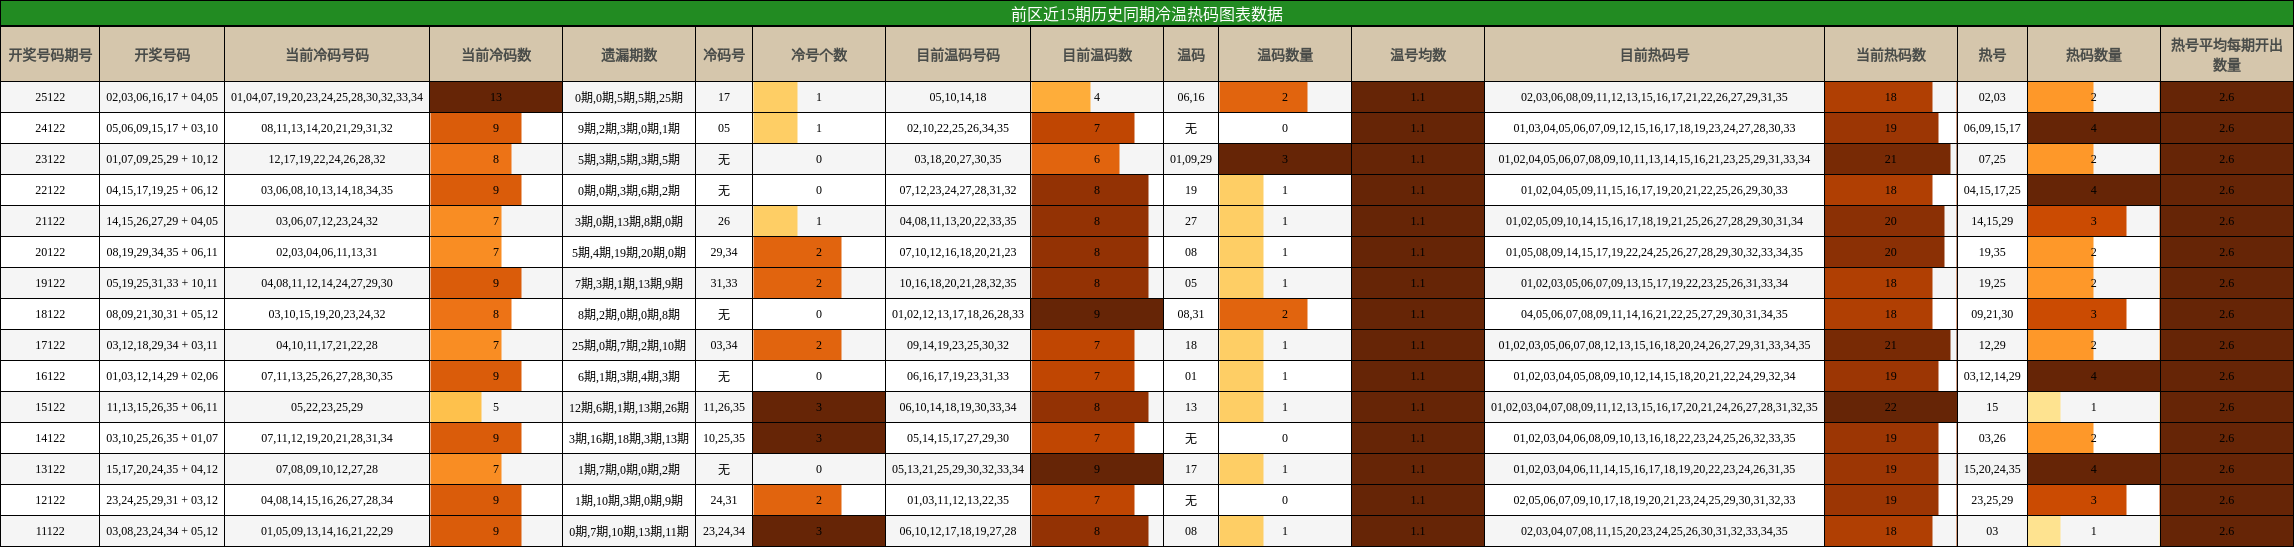Click cold number cell 23,24,34
This screenshot has height=547, width=2294.
(x=724, y=531)
